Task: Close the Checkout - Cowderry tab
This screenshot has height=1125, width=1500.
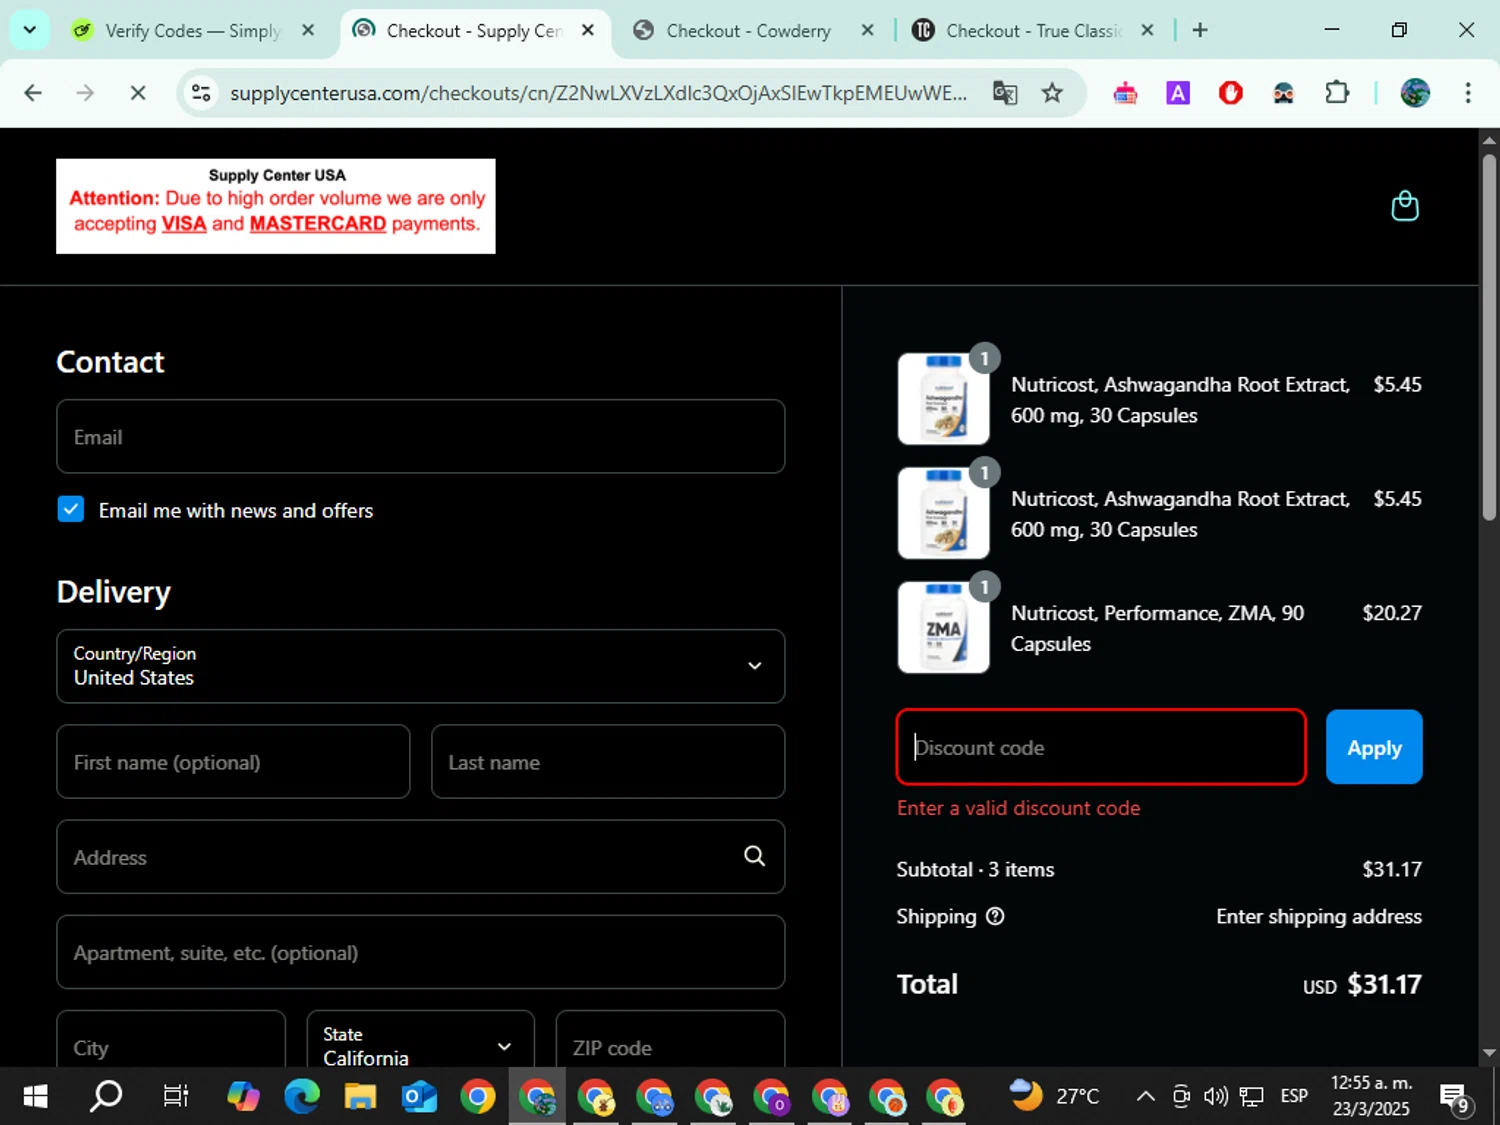Action: click(x=867, y=30)
